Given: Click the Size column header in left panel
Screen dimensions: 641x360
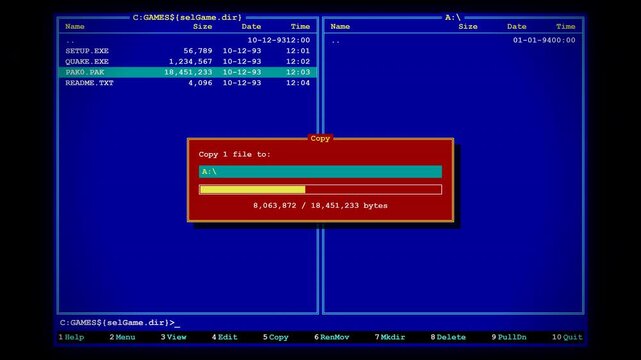Looking at the screenshot, I should [202, 26].
